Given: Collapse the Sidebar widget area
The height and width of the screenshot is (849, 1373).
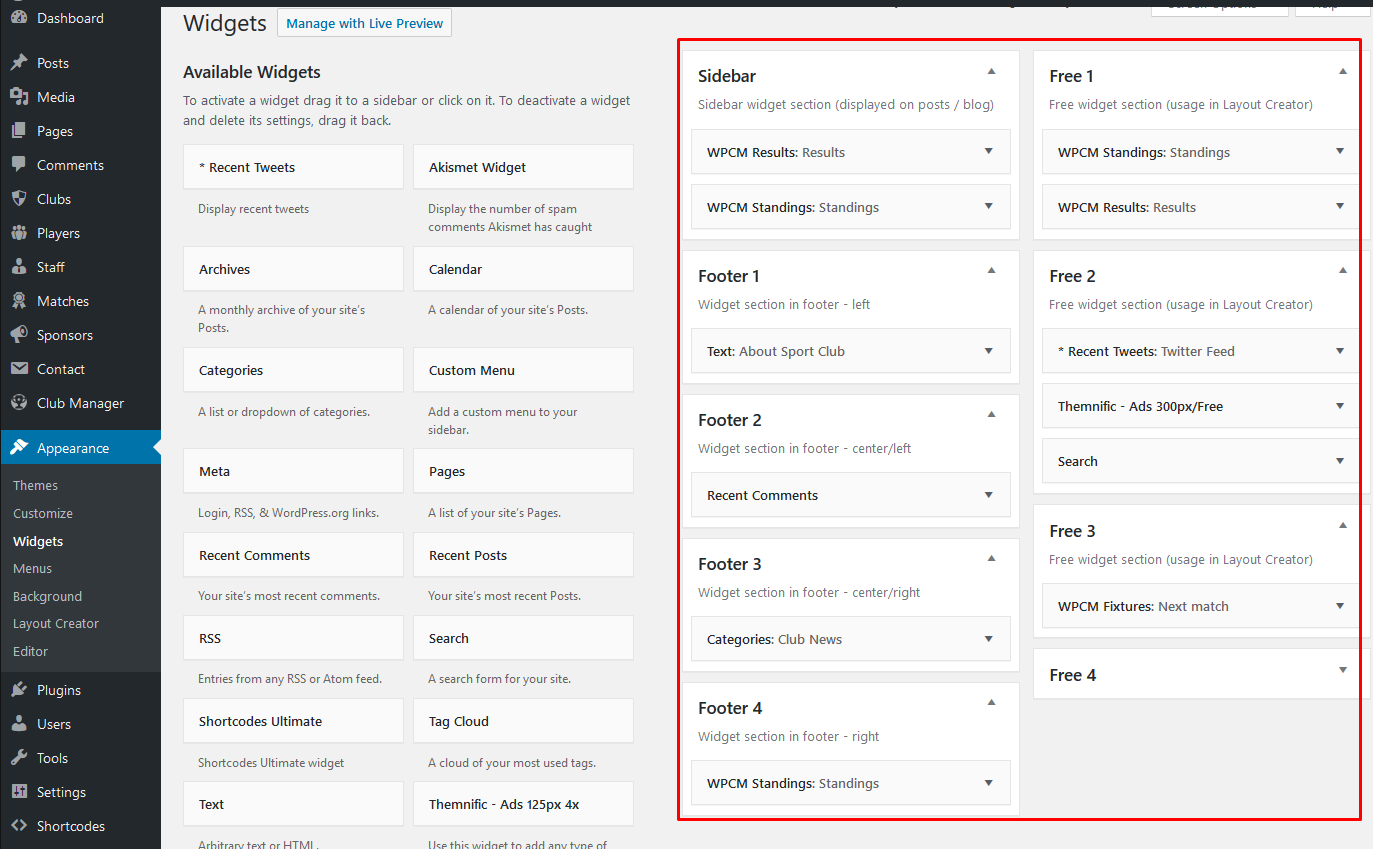Looking at the screenshot, I should 991,71.
